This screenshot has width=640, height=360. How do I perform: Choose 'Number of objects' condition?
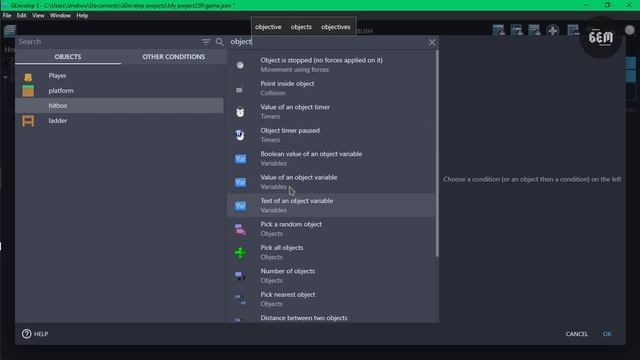pyautogui.click(x=331, y=276)
